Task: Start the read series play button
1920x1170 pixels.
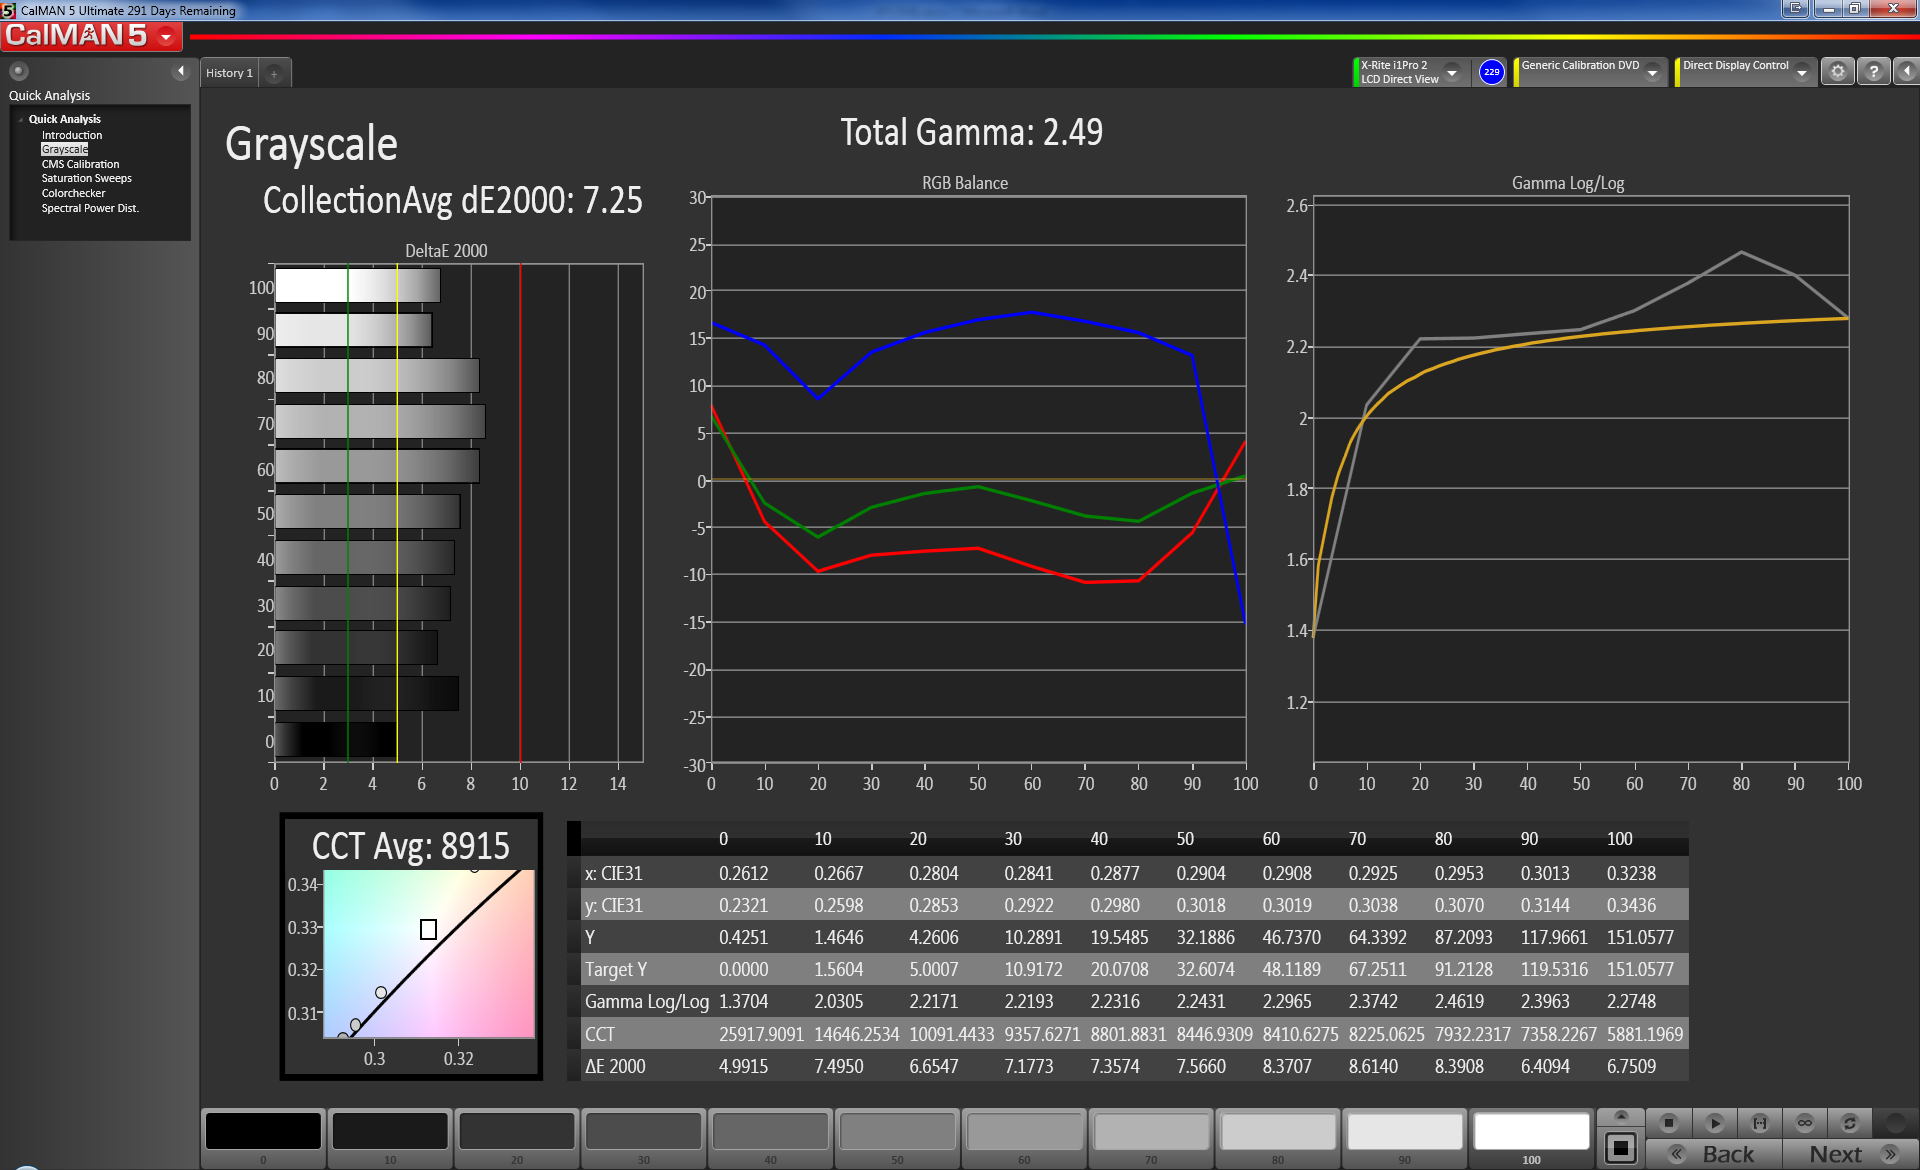Action: pyautogui.click(x=1714, y=1122)
